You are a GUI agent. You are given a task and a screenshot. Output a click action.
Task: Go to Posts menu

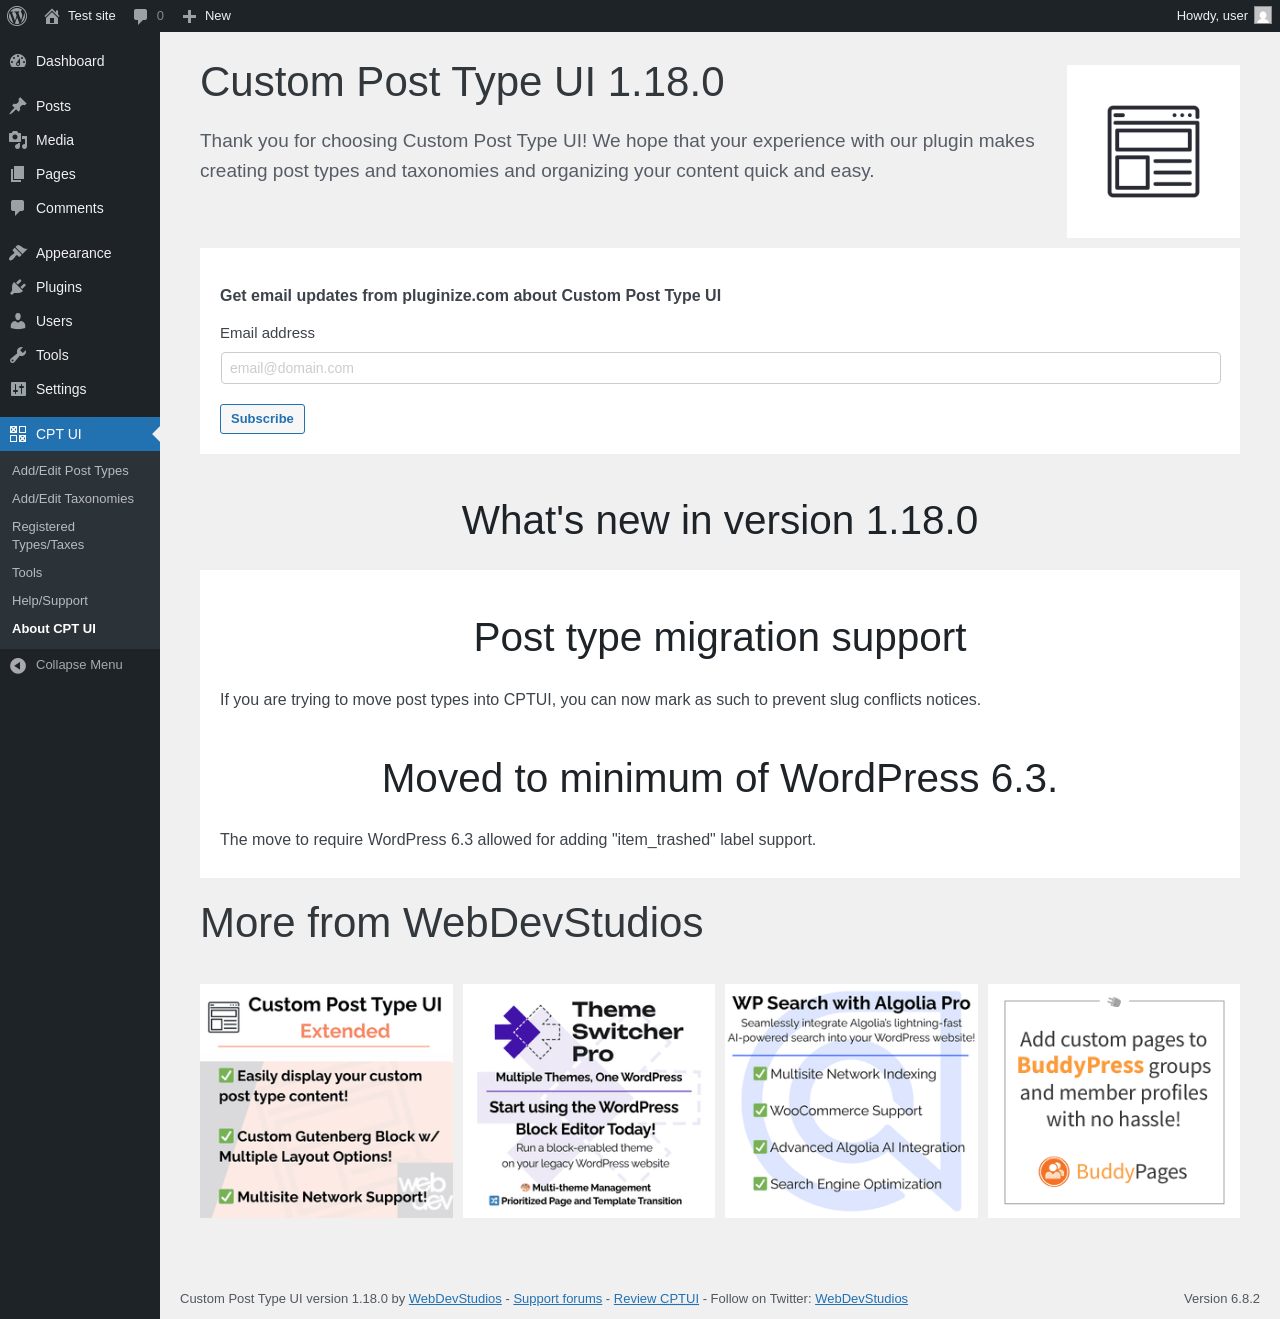[53, 106]
